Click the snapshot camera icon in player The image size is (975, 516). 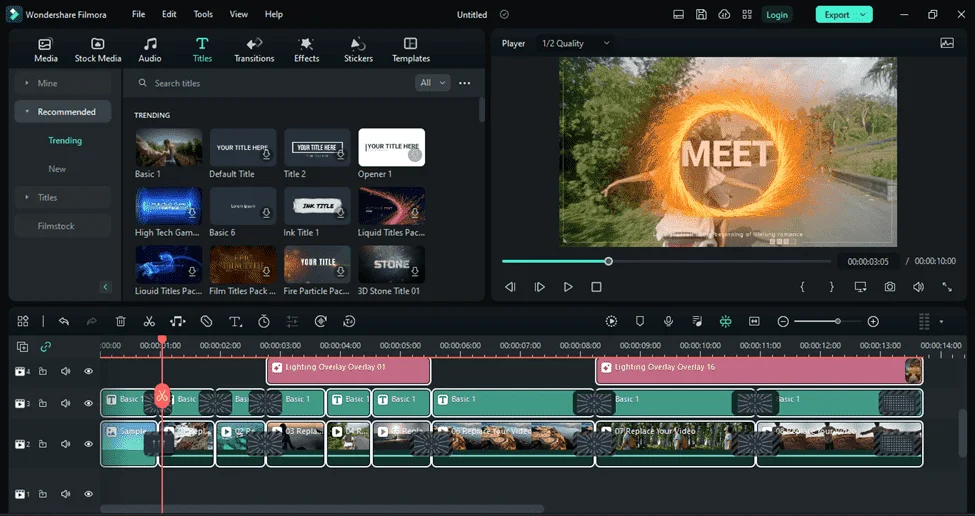coord(890,287)
